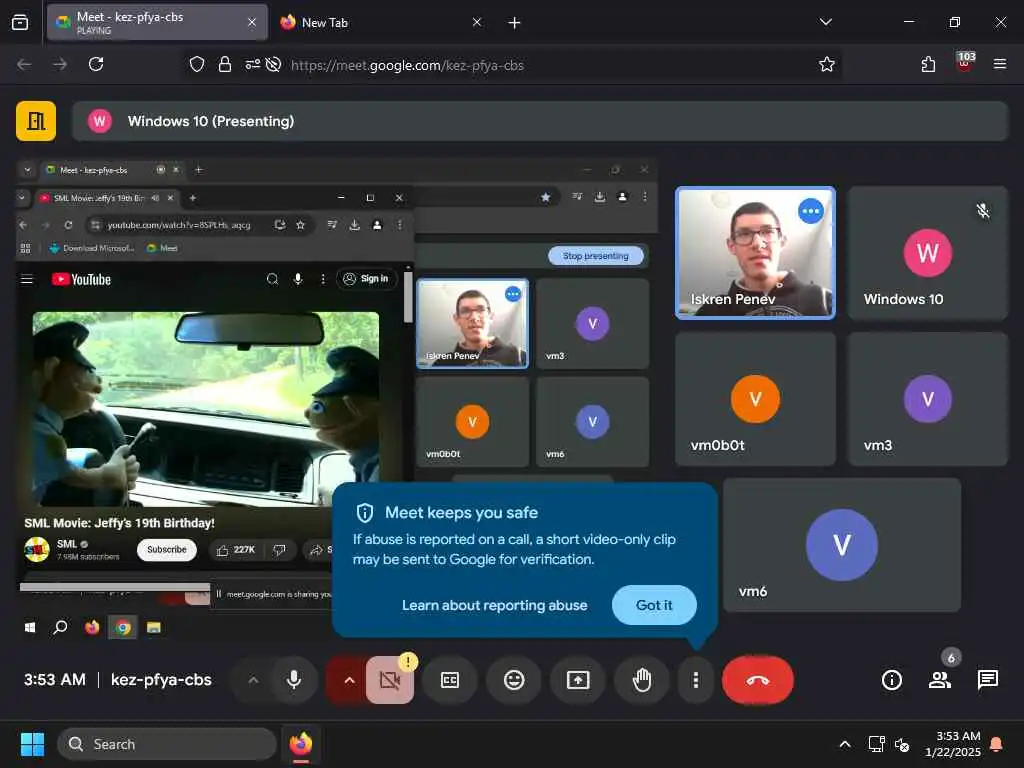The image size is (1024, 768).
Task: Open the Firefox hamburger application menu
Action: tap(999, 64)
